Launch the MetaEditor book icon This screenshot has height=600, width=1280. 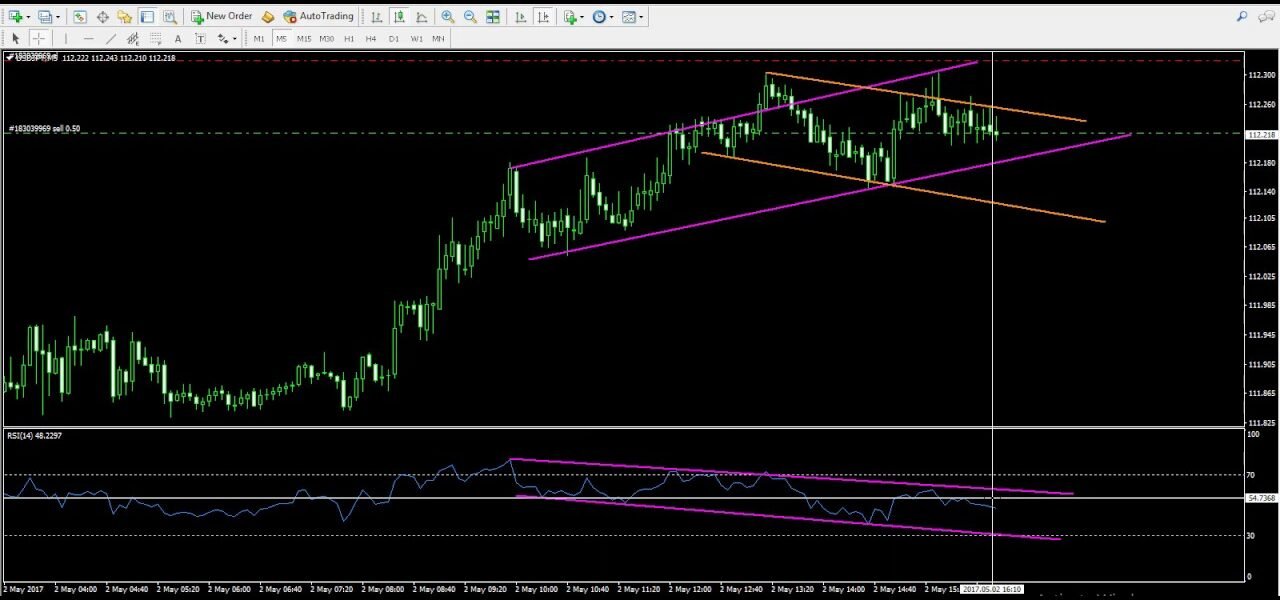tap(268, 17)
